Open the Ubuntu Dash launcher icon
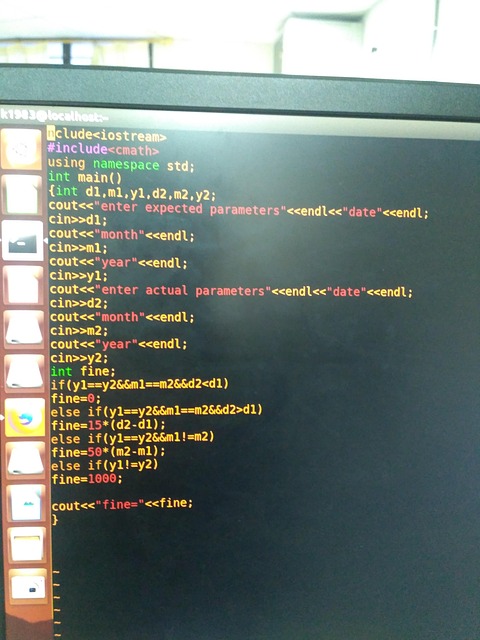The image size is (480, 640). [x=21, y=149]
